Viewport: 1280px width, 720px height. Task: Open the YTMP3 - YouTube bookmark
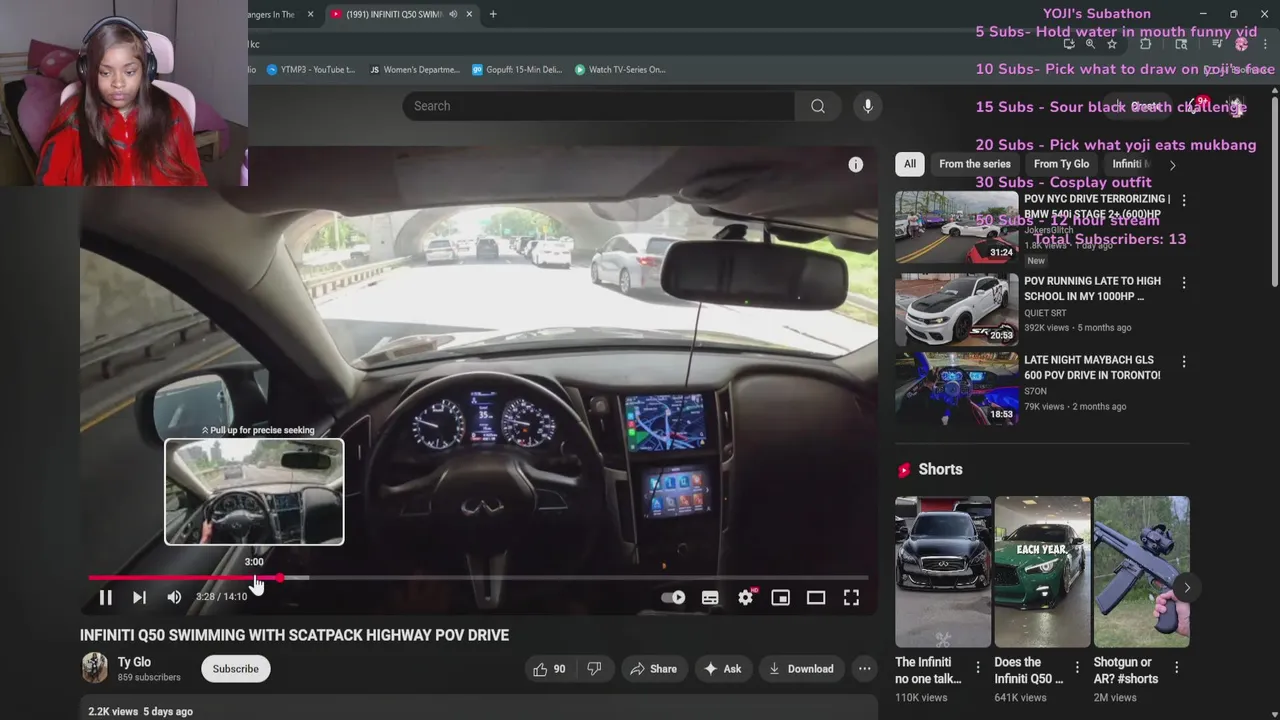311,70
